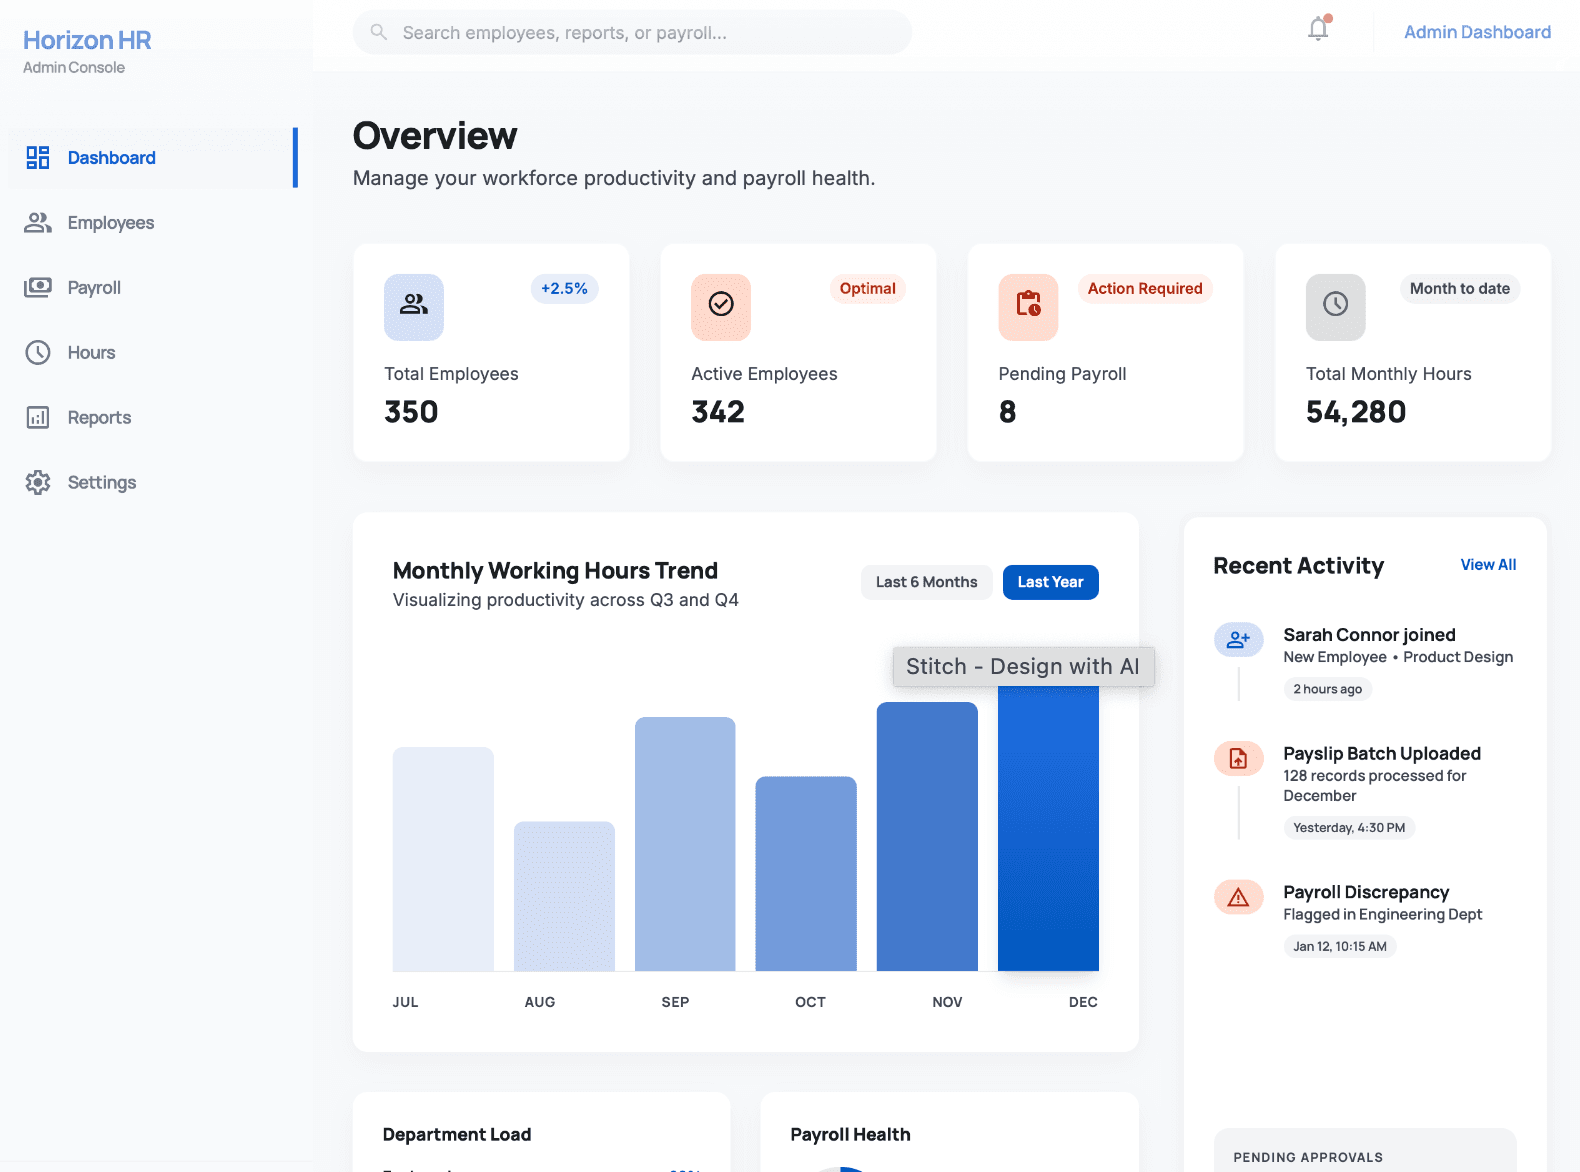Click the Sarah Connor joined person-add icon
The image size is (1580, 1172).
click(x=1238, y=639)
